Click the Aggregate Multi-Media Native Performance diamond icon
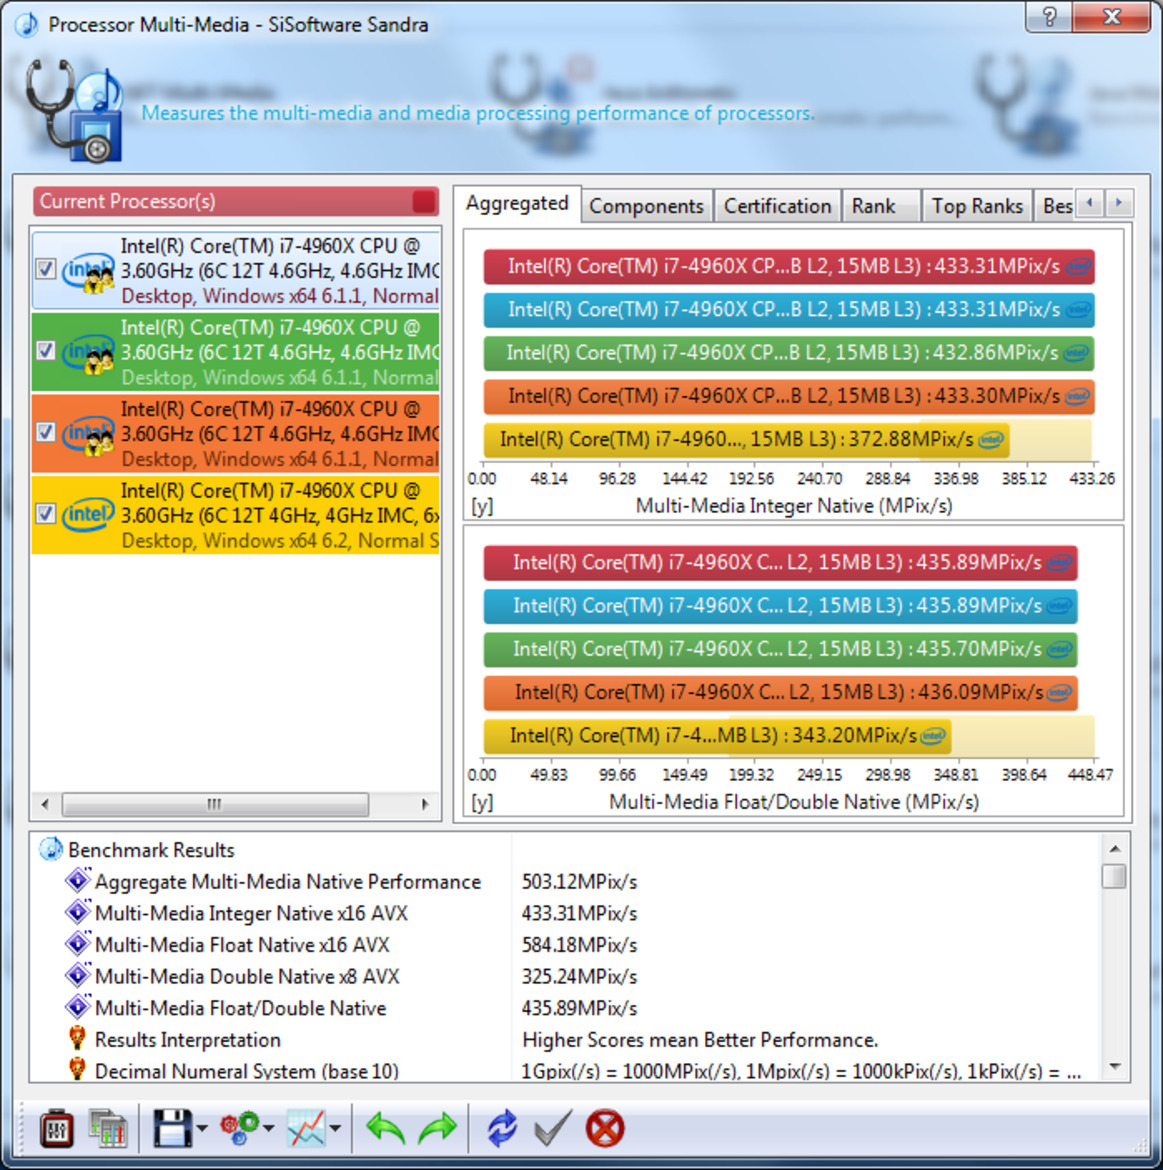The height and width of the screenshot is (1170, 1163). click(x=78, y=880)
